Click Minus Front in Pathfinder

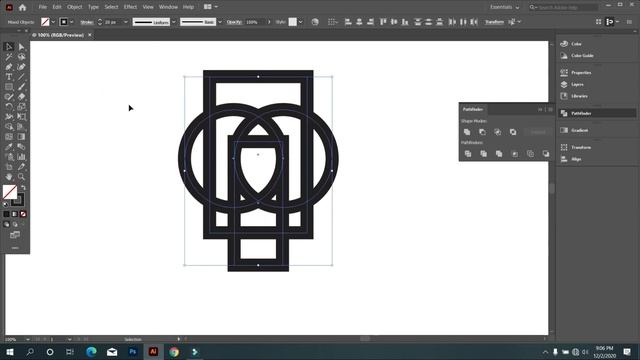(x=482, y=132)
